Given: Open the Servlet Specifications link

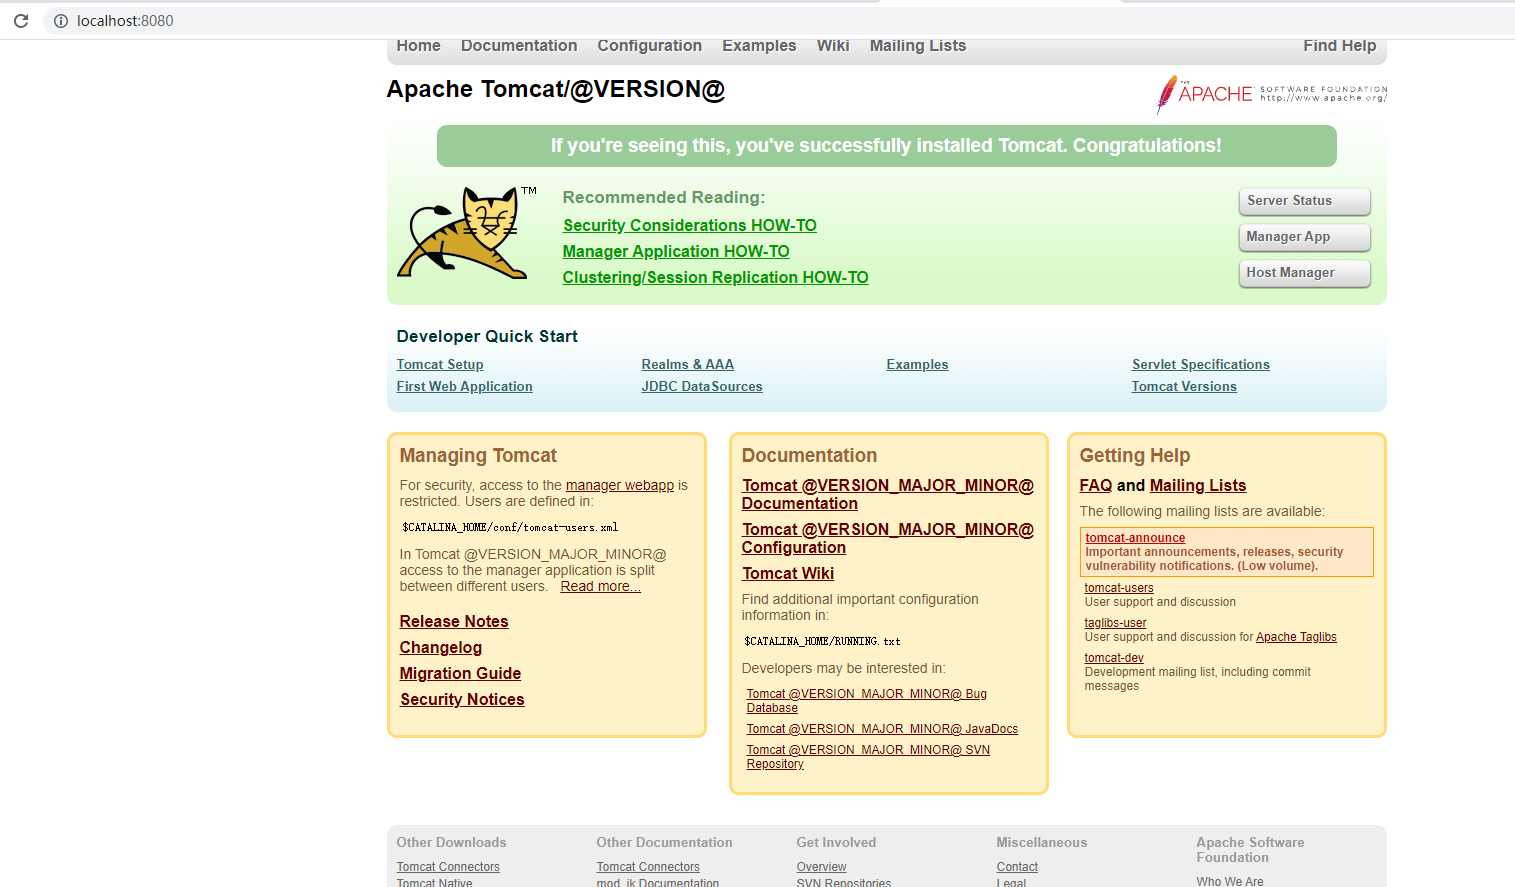Looking at the screenshot, I should point(1200,365).
